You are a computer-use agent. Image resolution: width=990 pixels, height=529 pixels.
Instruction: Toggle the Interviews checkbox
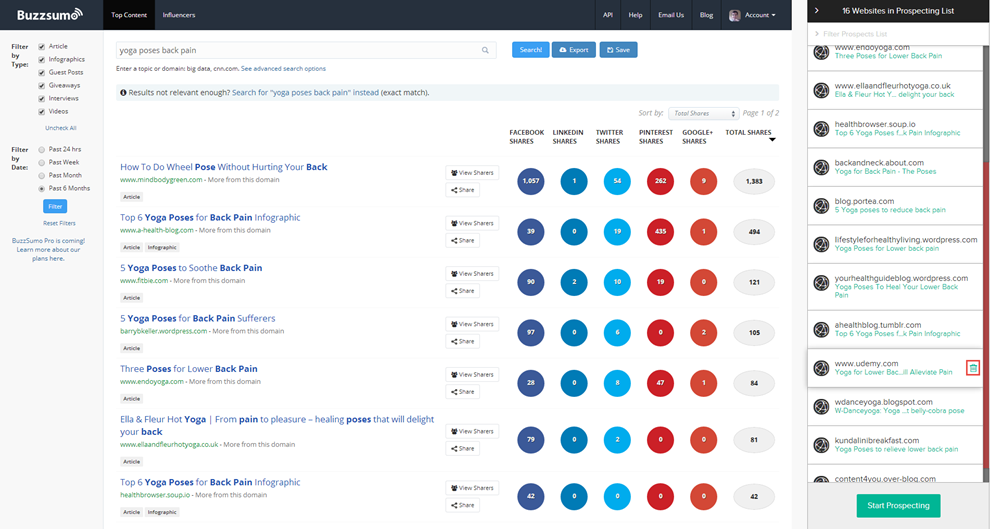point(42,98)
